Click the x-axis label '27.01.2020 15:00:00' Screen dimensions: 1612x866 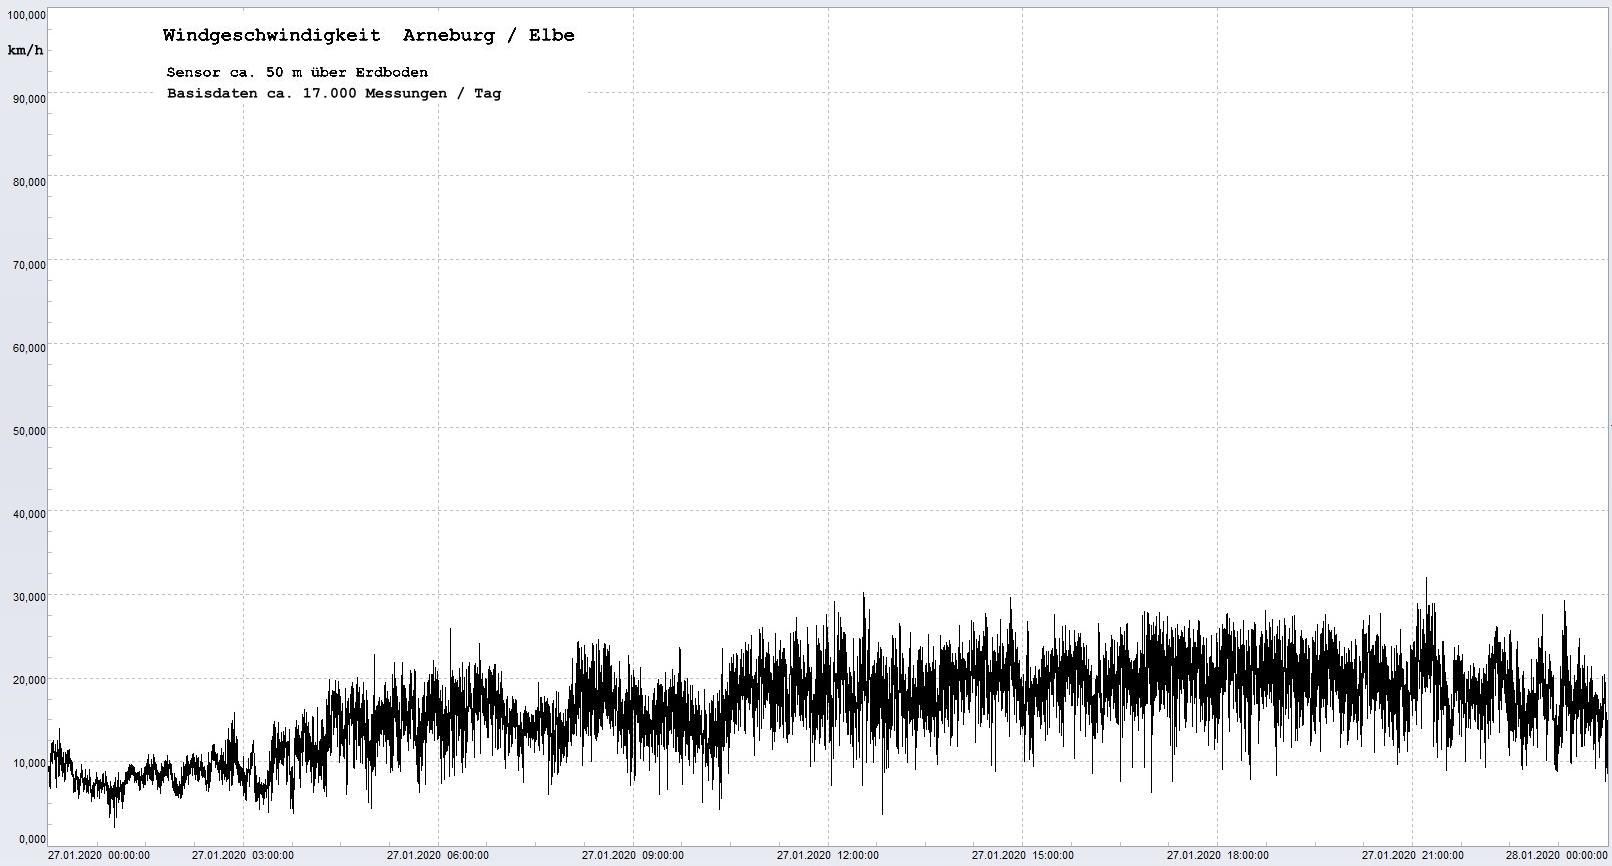click(1023, 856)
